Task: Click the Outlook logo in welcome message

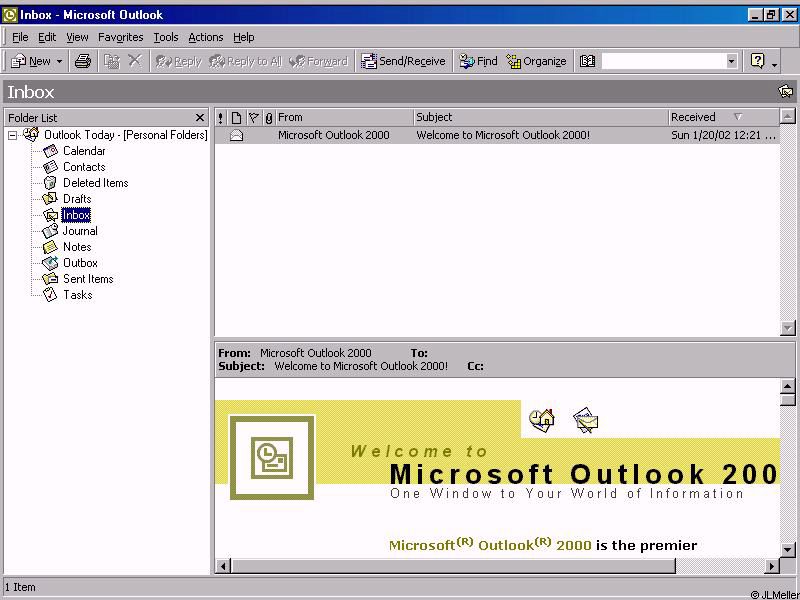Action: coord(272,457)
